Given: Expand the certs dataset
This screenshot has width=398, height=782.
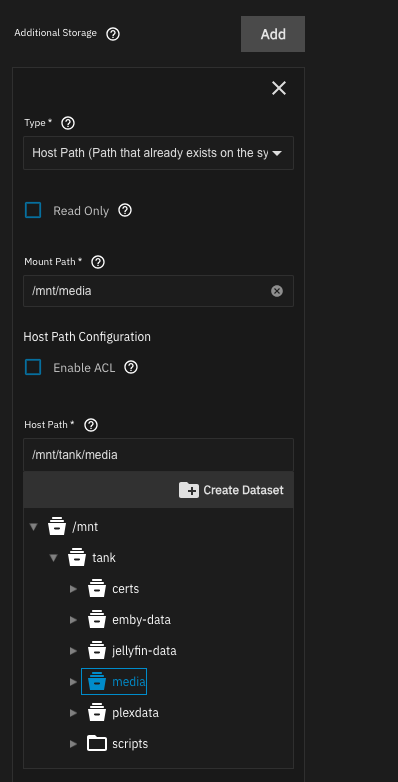Looking at the screenshot, I should click(73, 588).
